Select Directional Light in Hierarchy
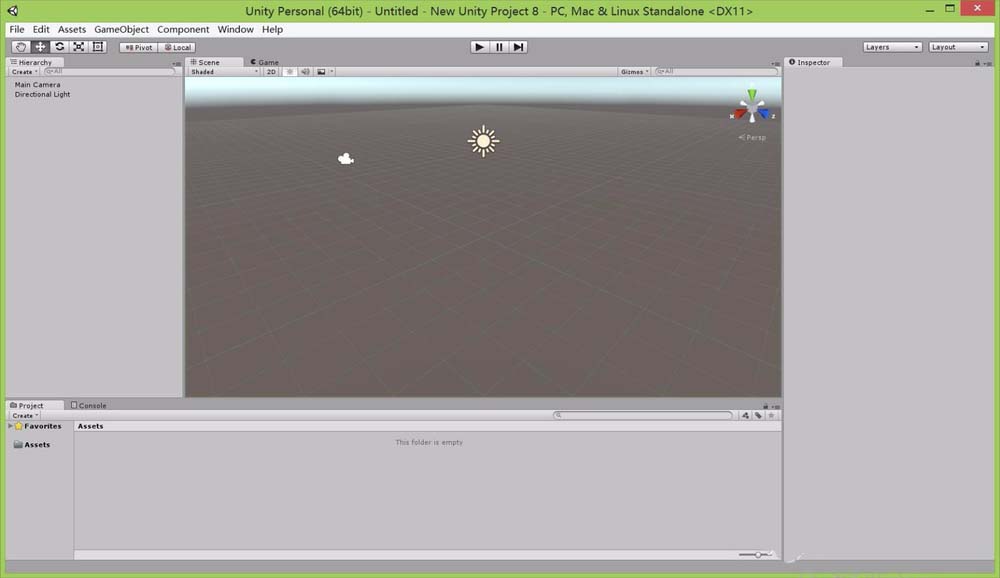This screenshot has height=578, width=1000. pyautogui.click(x=42, y=94)
